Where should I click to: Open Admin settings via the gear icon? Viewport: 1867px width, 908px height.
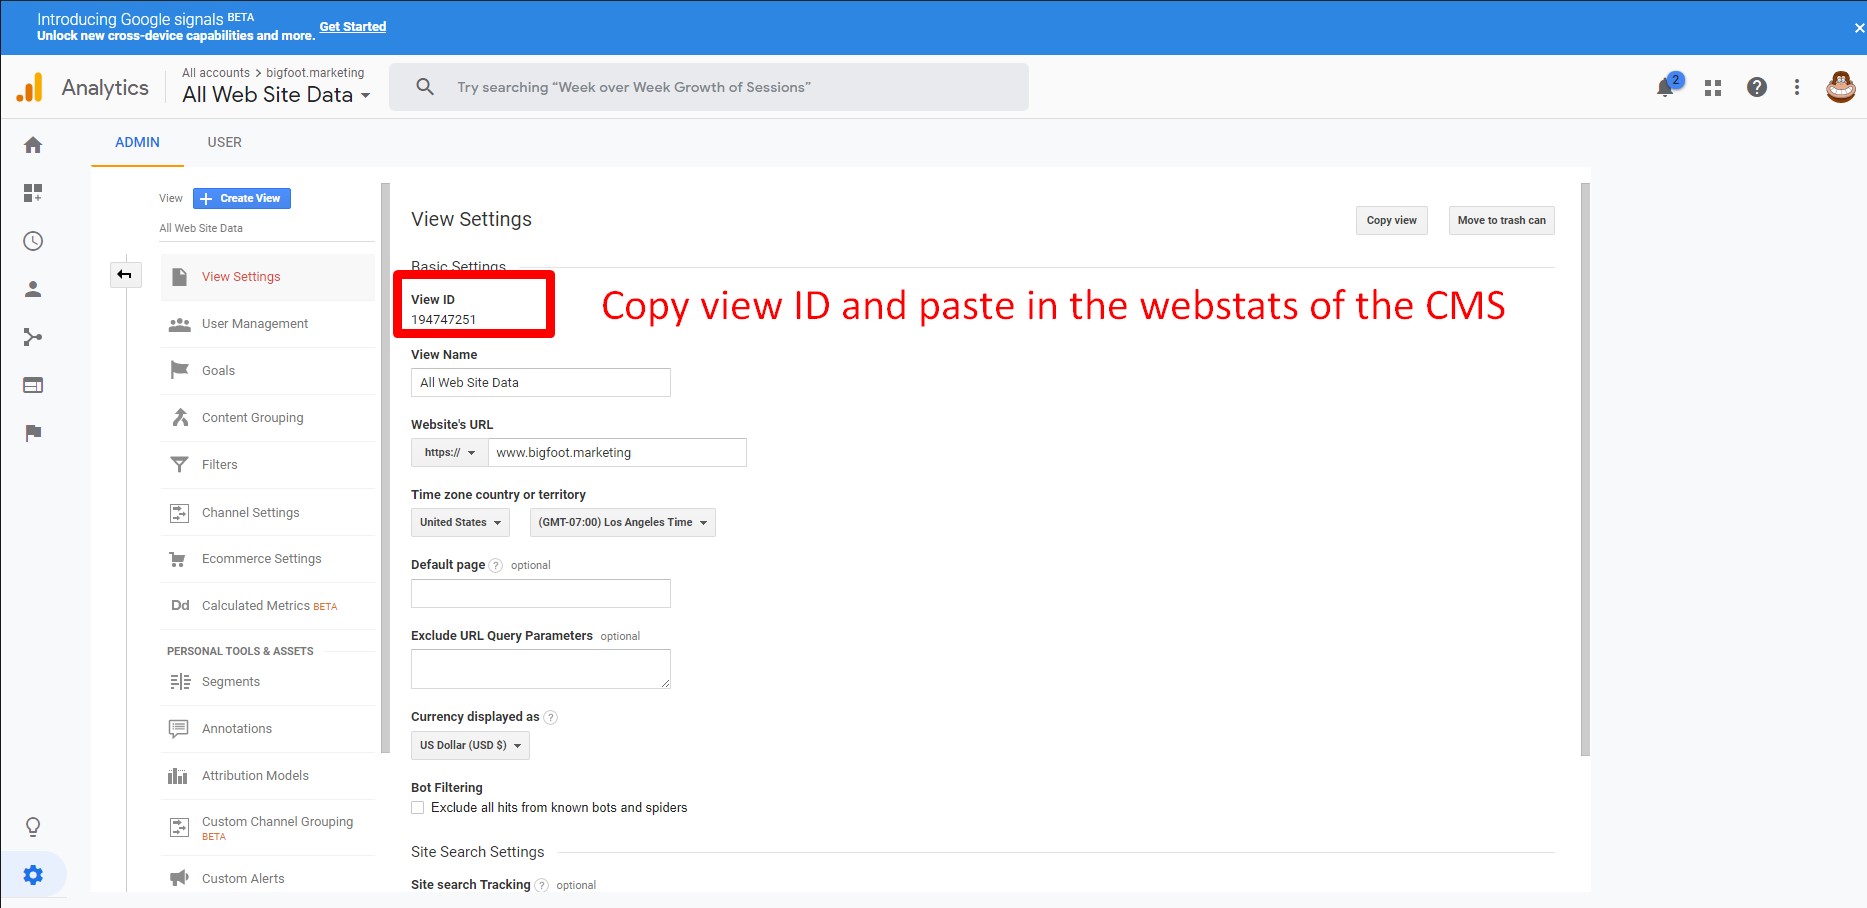tap(35, 874)
